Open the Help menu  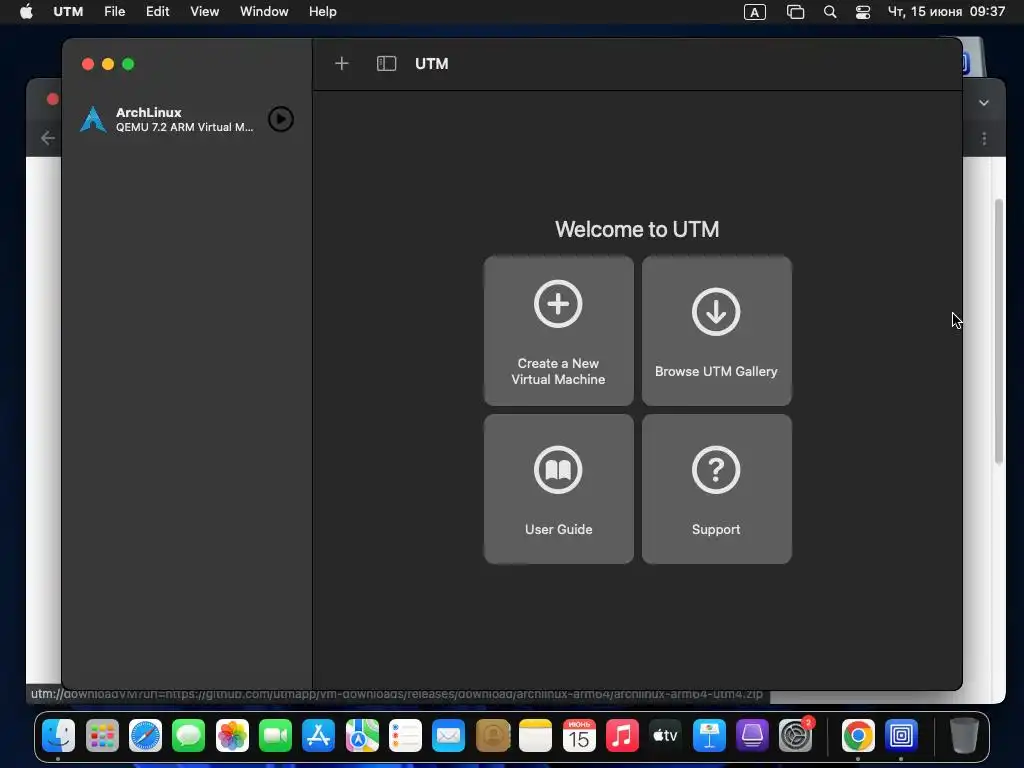point(323,12)
